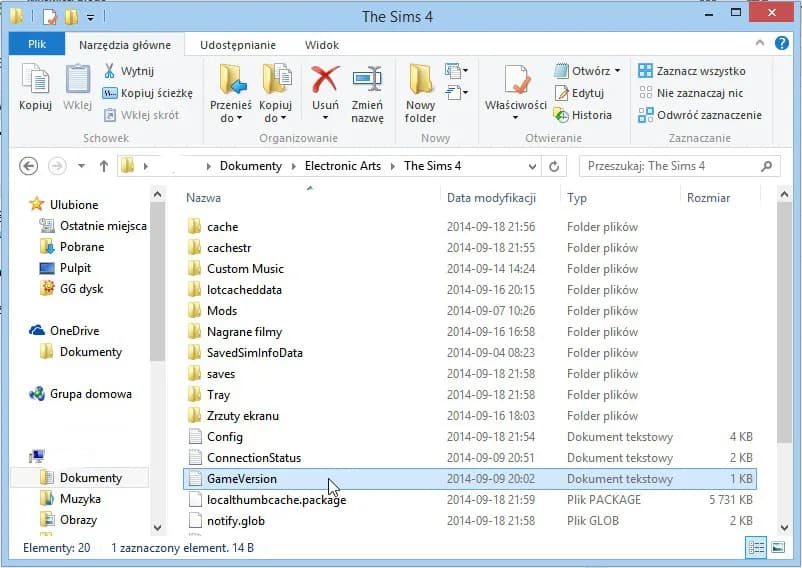Sort by Data modyfikacji column header
Viewport: 802px width, 568px height.
point(492,198)
